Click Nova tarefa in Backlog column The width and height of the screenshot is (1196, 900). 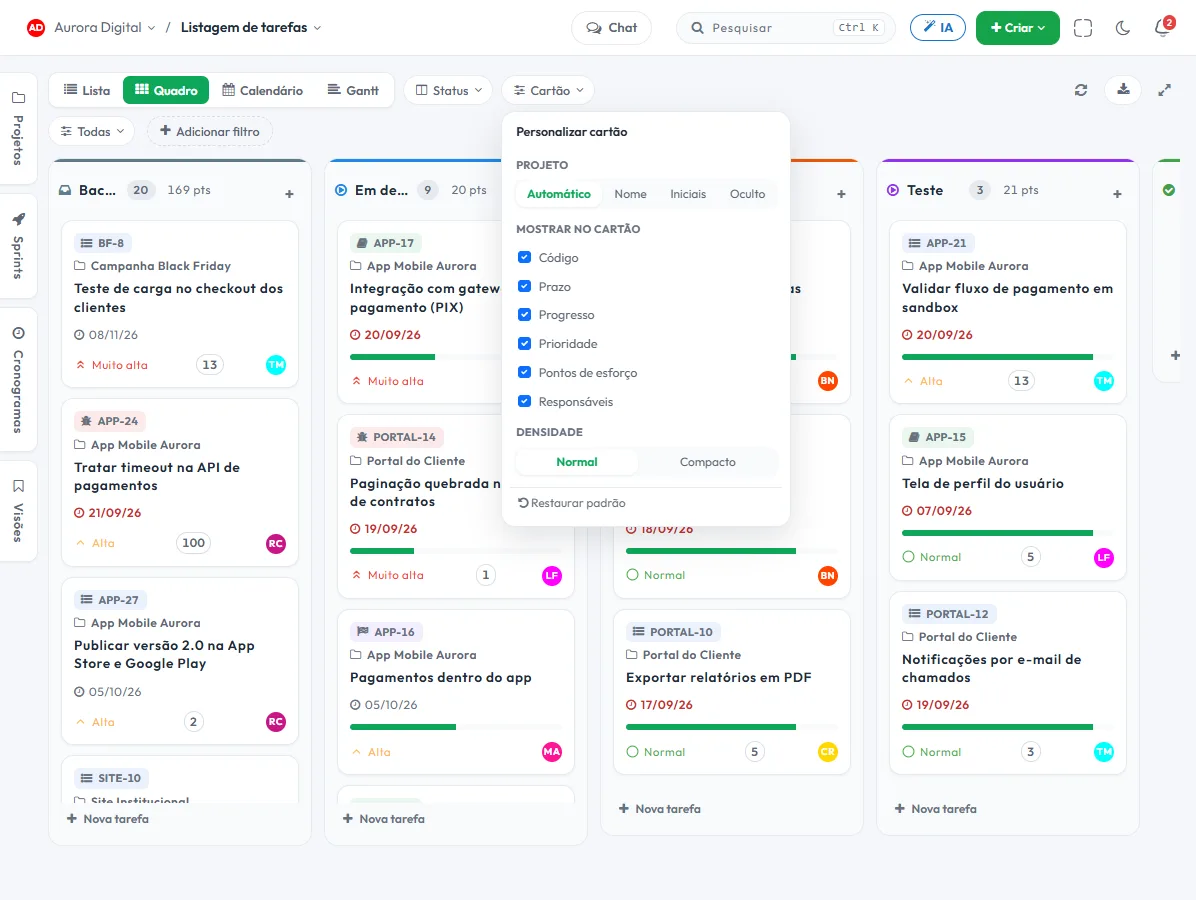108,818
